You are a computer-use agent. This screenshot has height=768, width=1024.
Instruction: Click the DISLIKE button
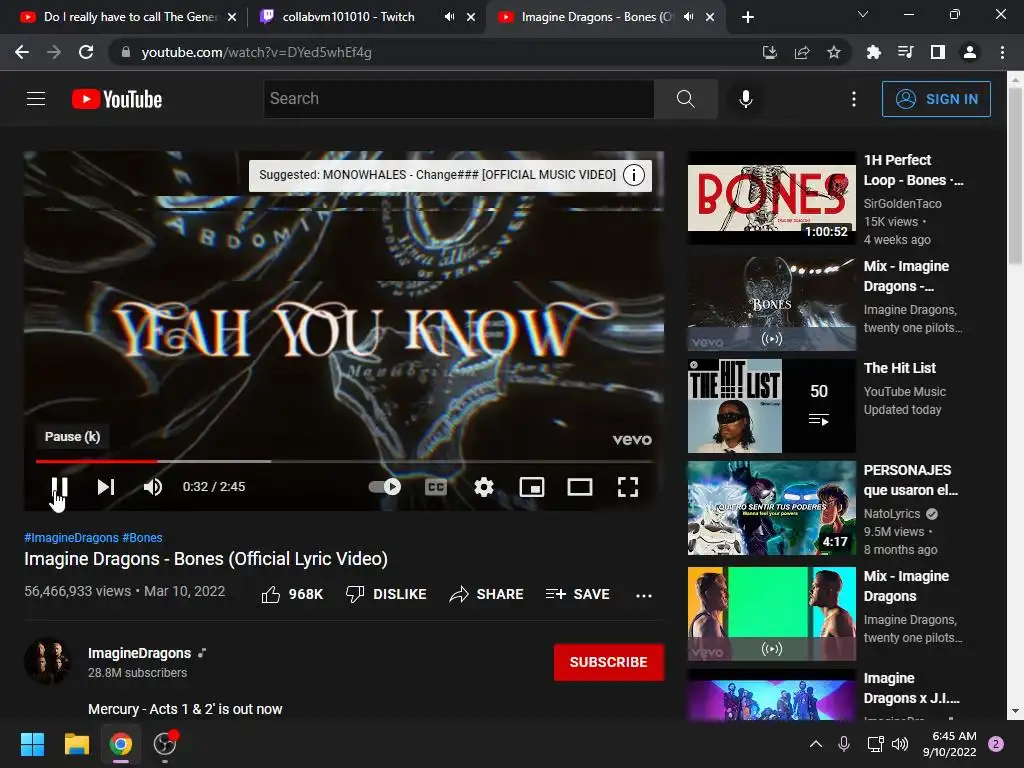click(x=386, y=594)
